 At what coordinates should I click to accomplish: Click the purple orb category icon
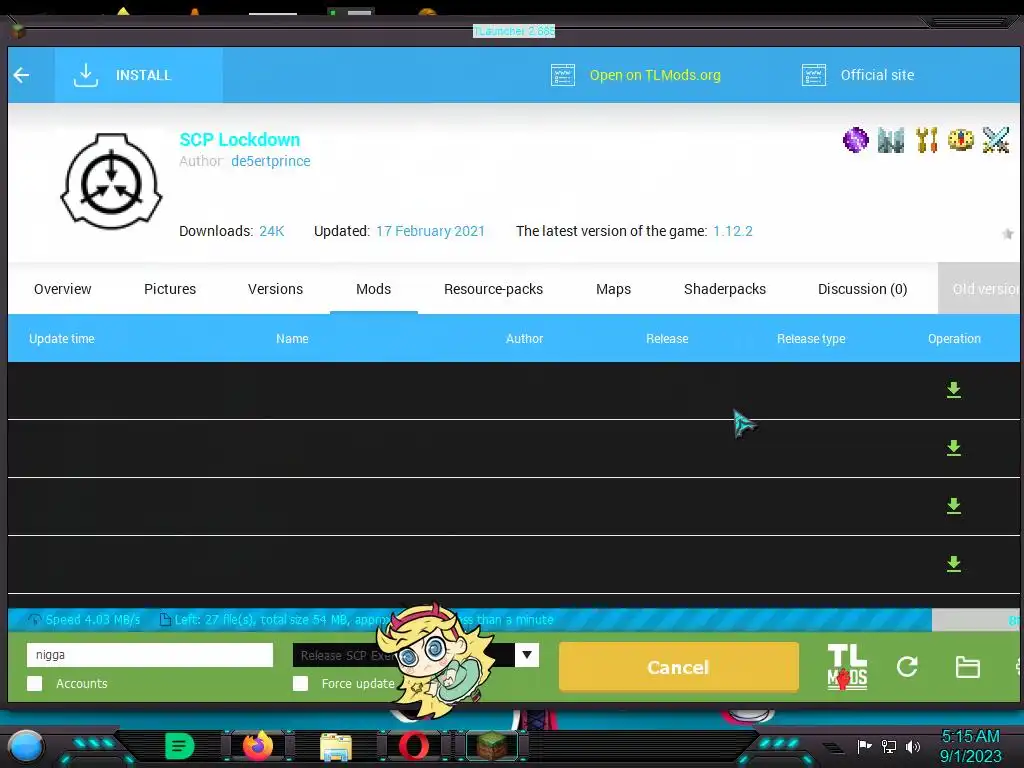(x=856, y=140)
